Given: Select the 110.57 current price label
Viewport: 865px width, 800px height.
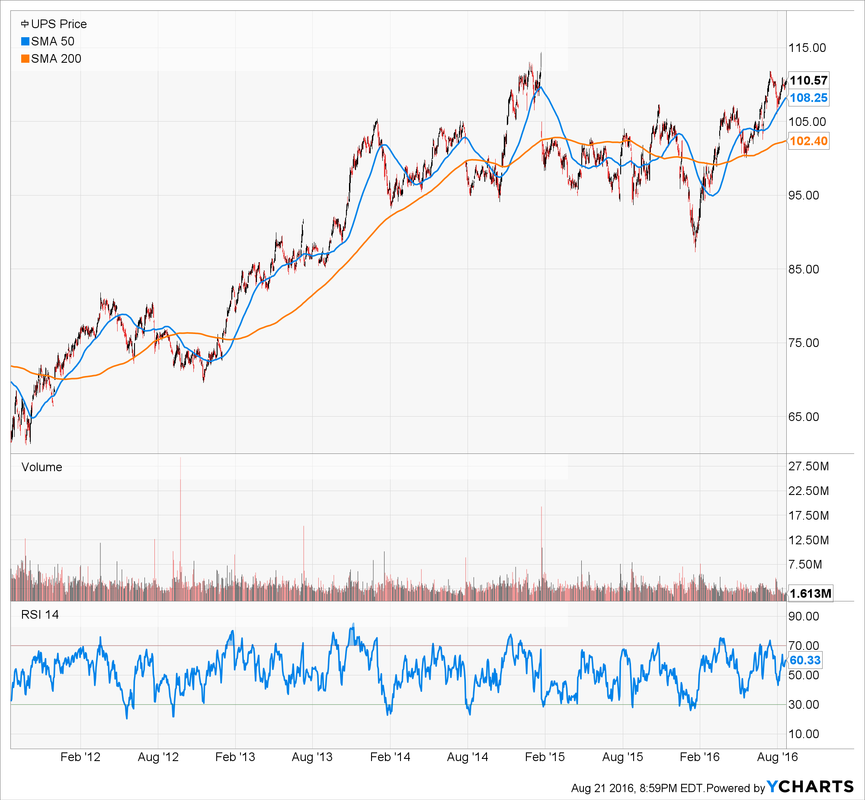Looking at the screenshot, I should pos(808,81).
